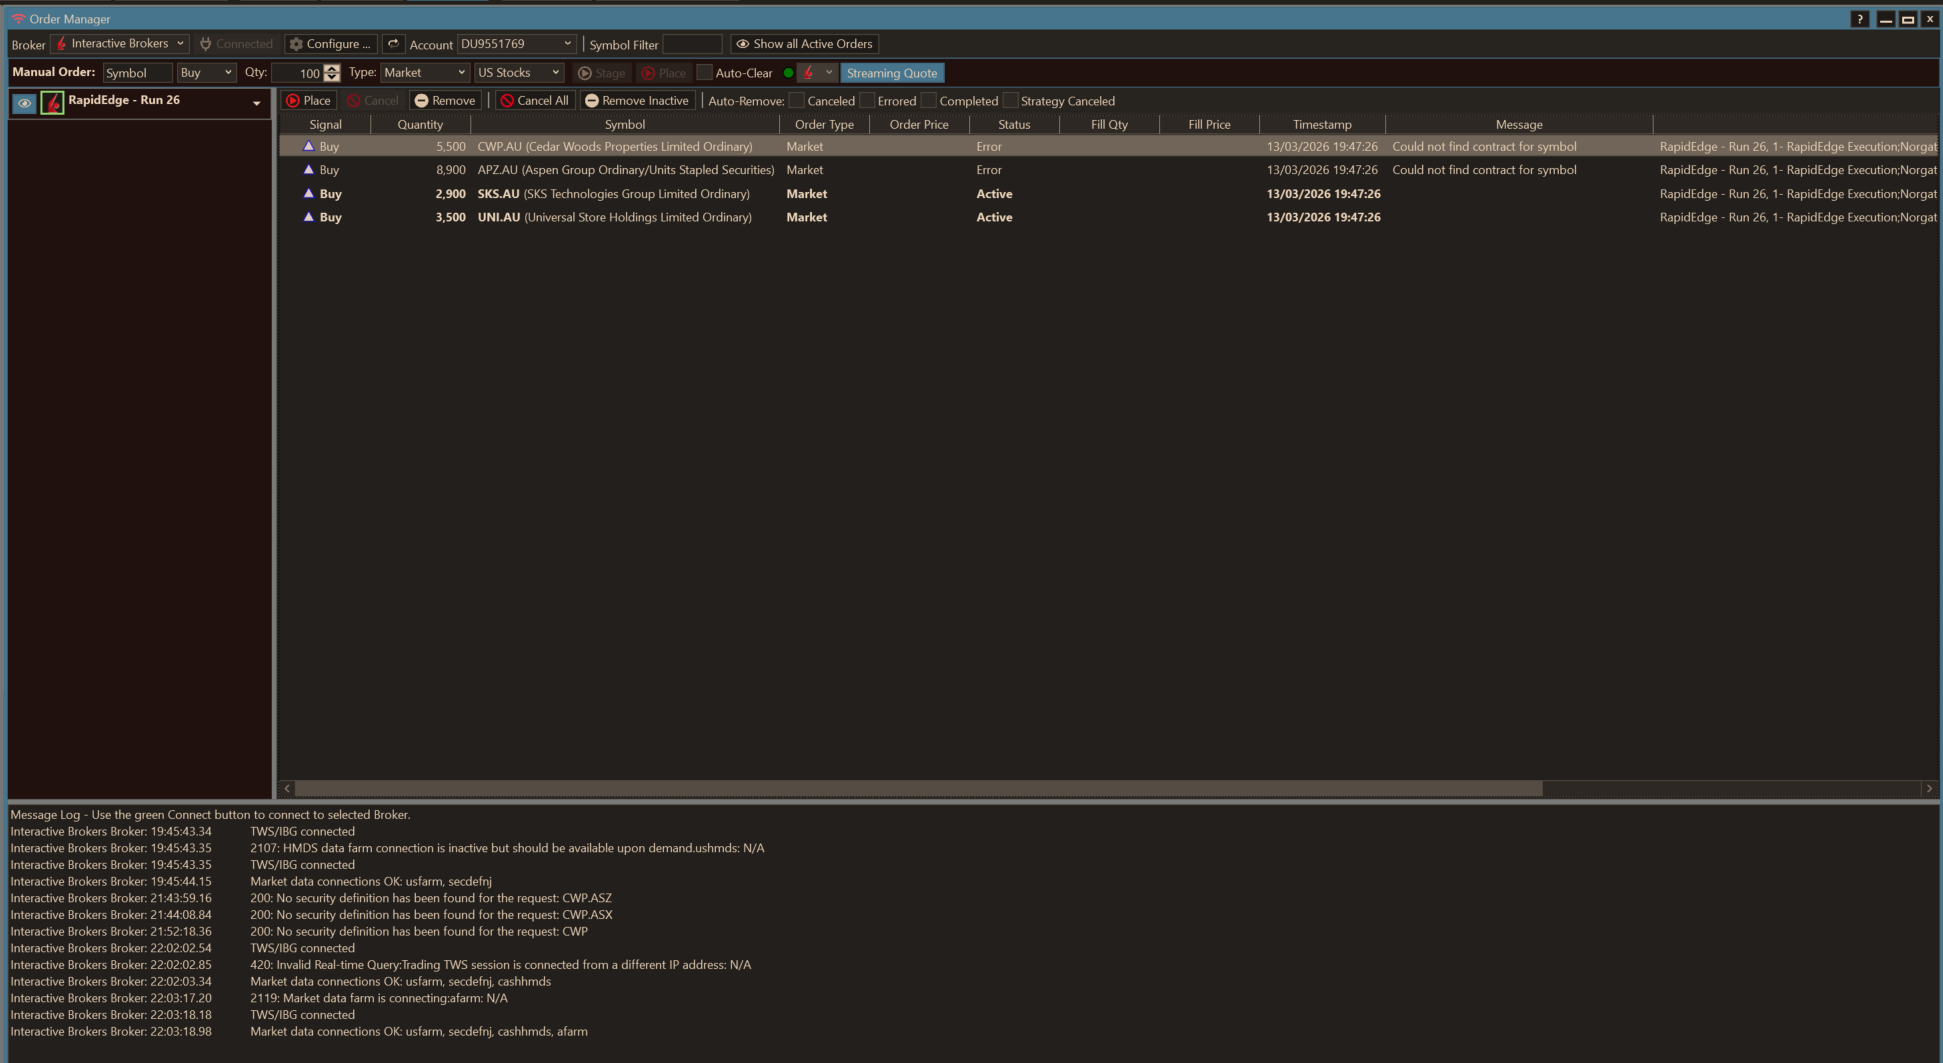
Task: Click the Quantity column header
Action: tap(419, 125)
